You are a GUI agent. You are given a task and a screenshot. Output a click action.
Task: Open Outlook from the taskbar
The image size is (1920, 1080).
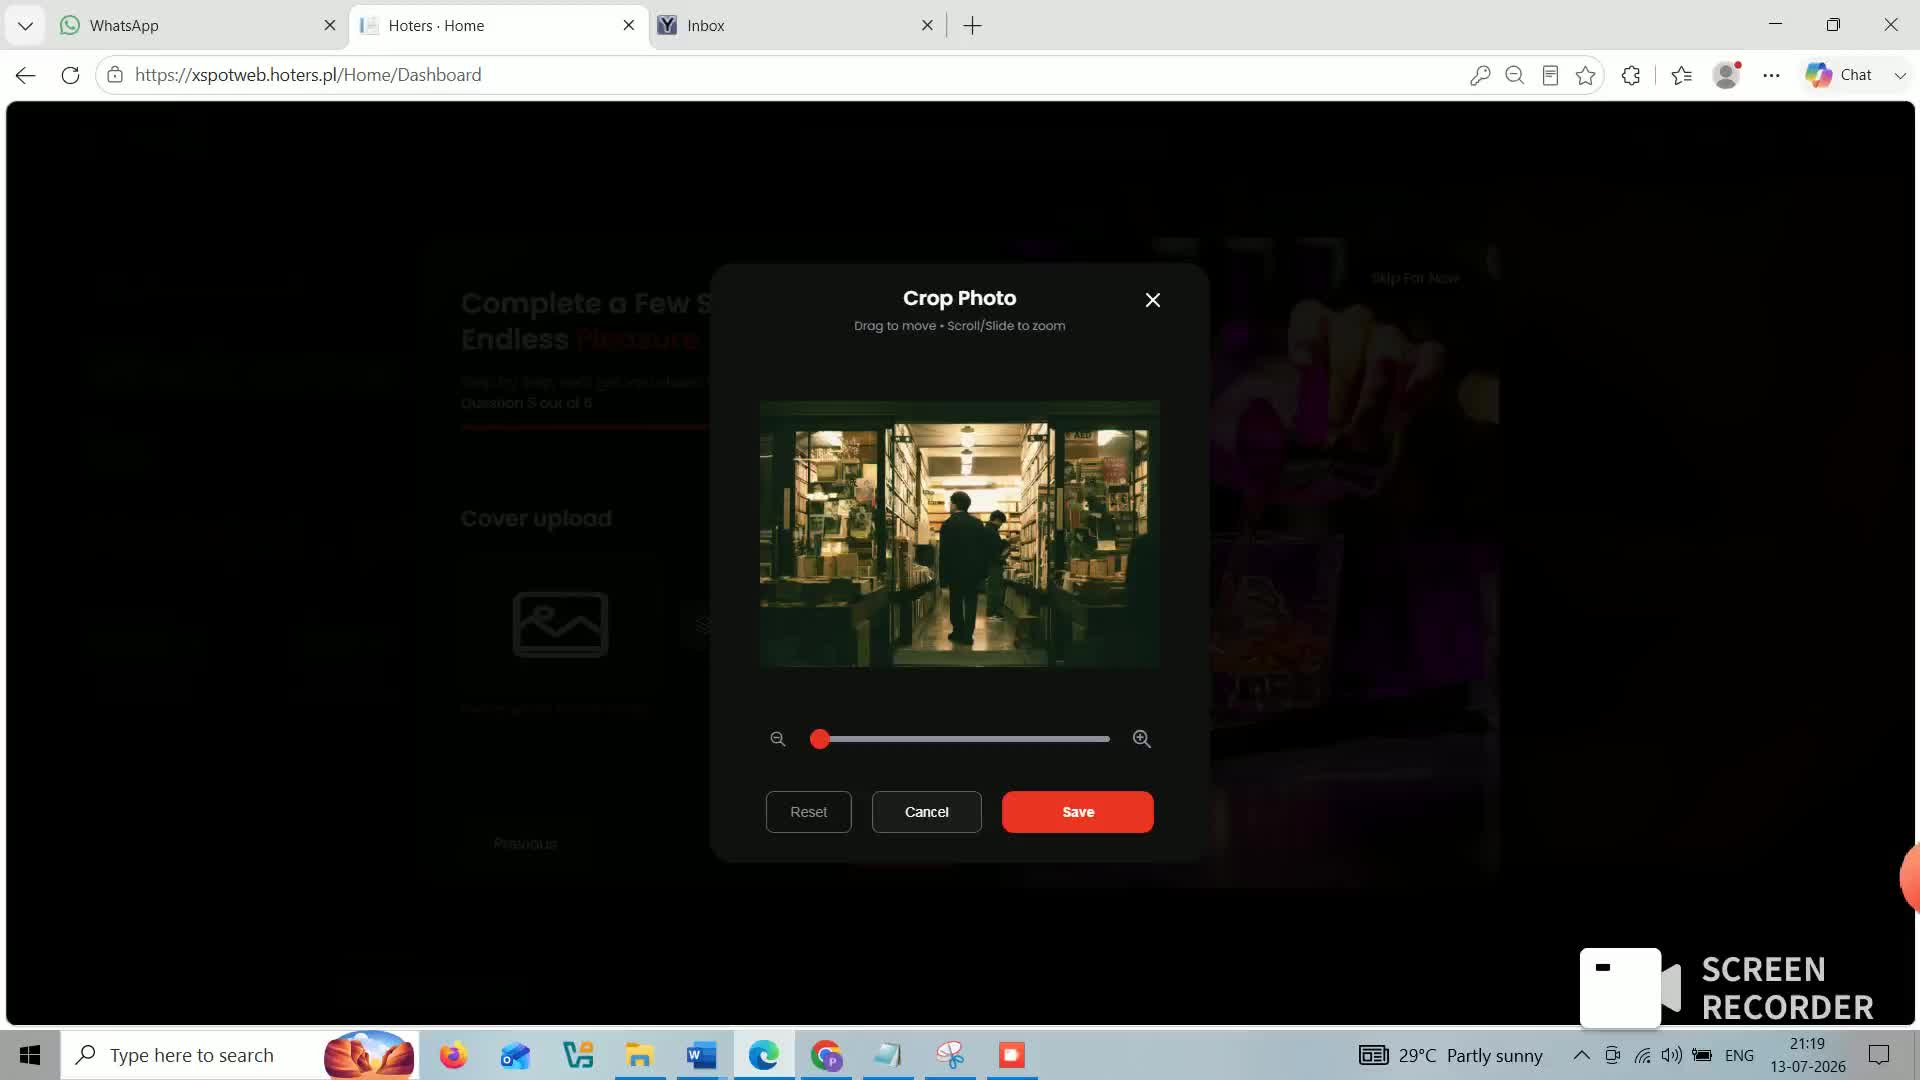515,1055
